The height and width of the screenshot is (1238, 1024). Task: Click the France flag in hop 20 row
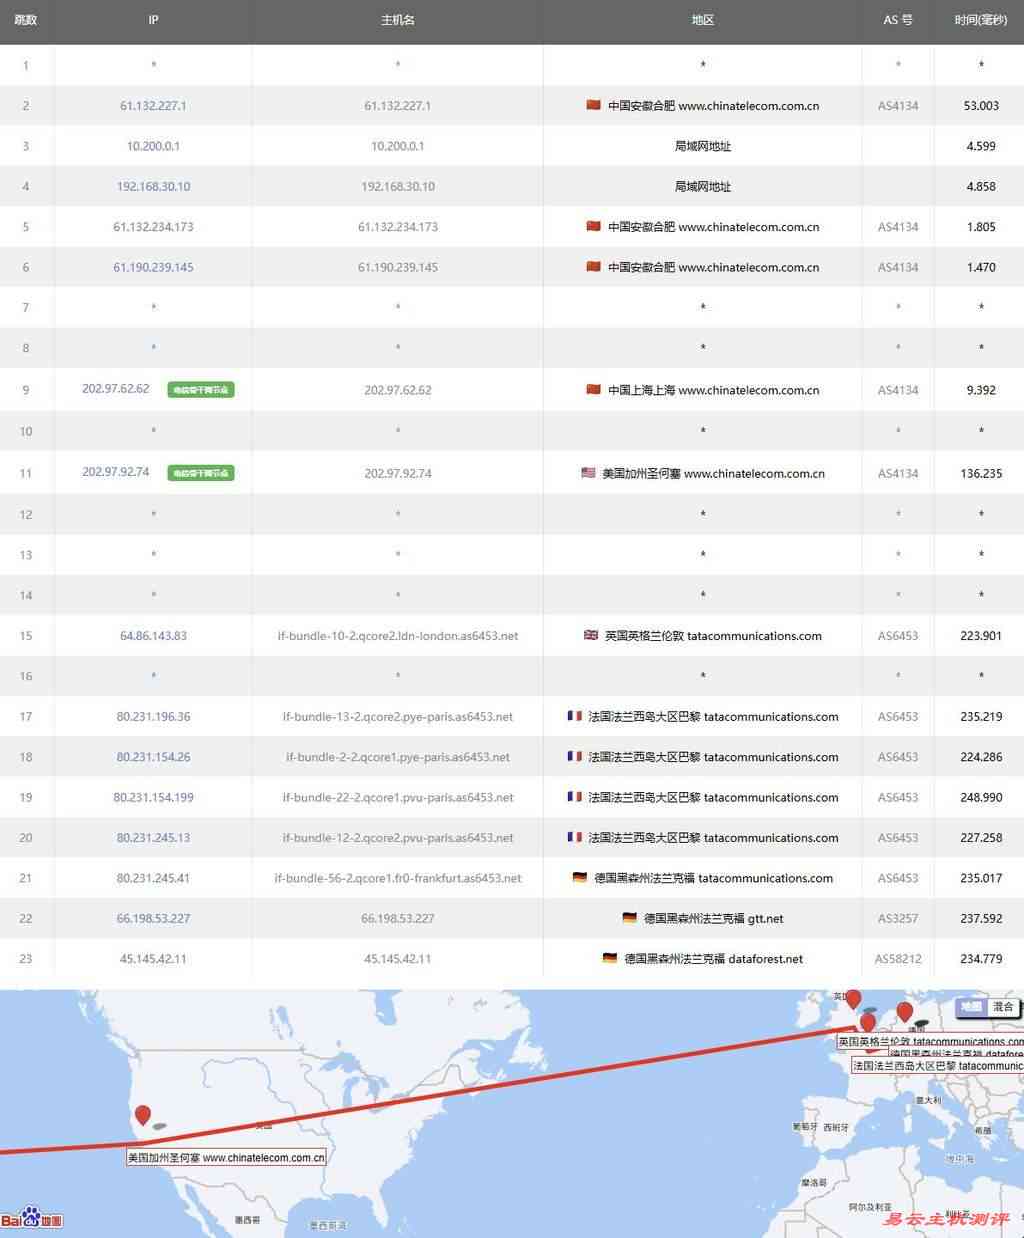pyautogui.click(x=574, y=837)
